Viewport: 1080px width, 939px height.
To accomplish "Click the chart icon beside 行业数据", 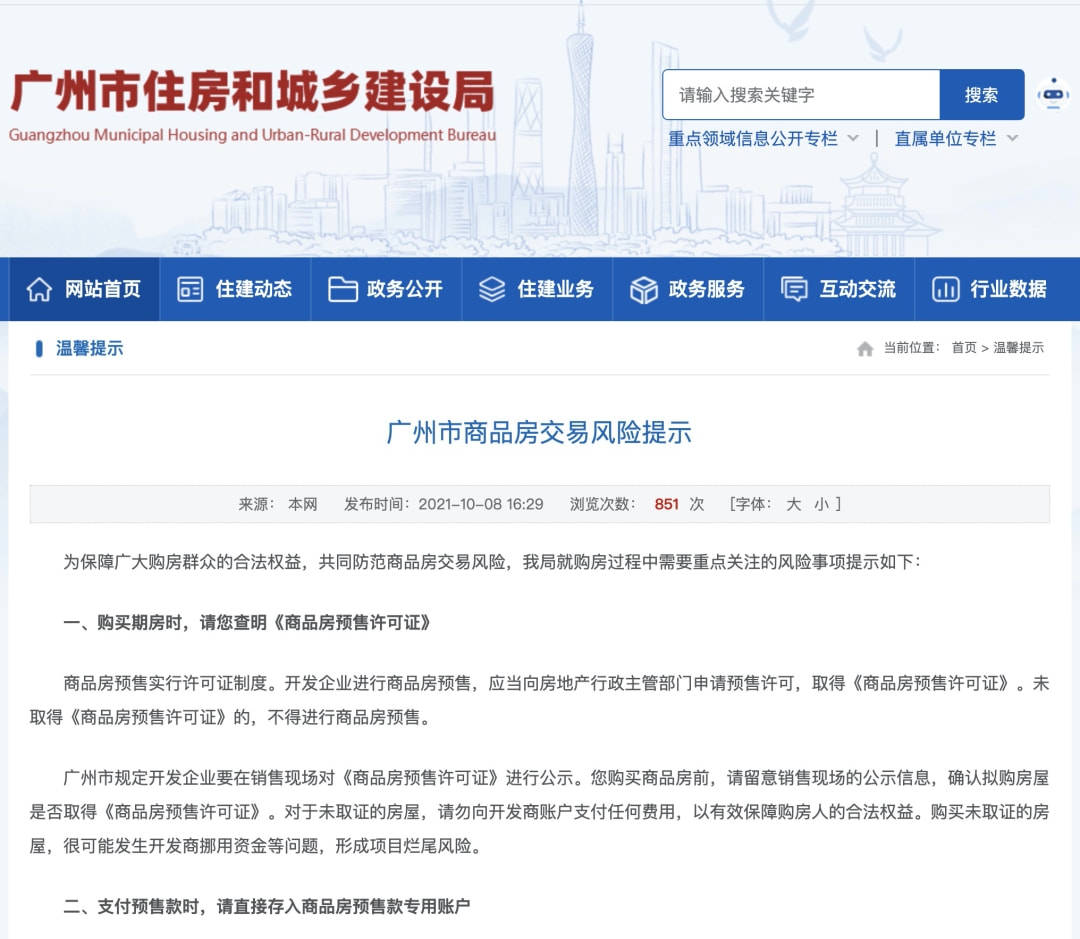I will click(x=945, y=290).
